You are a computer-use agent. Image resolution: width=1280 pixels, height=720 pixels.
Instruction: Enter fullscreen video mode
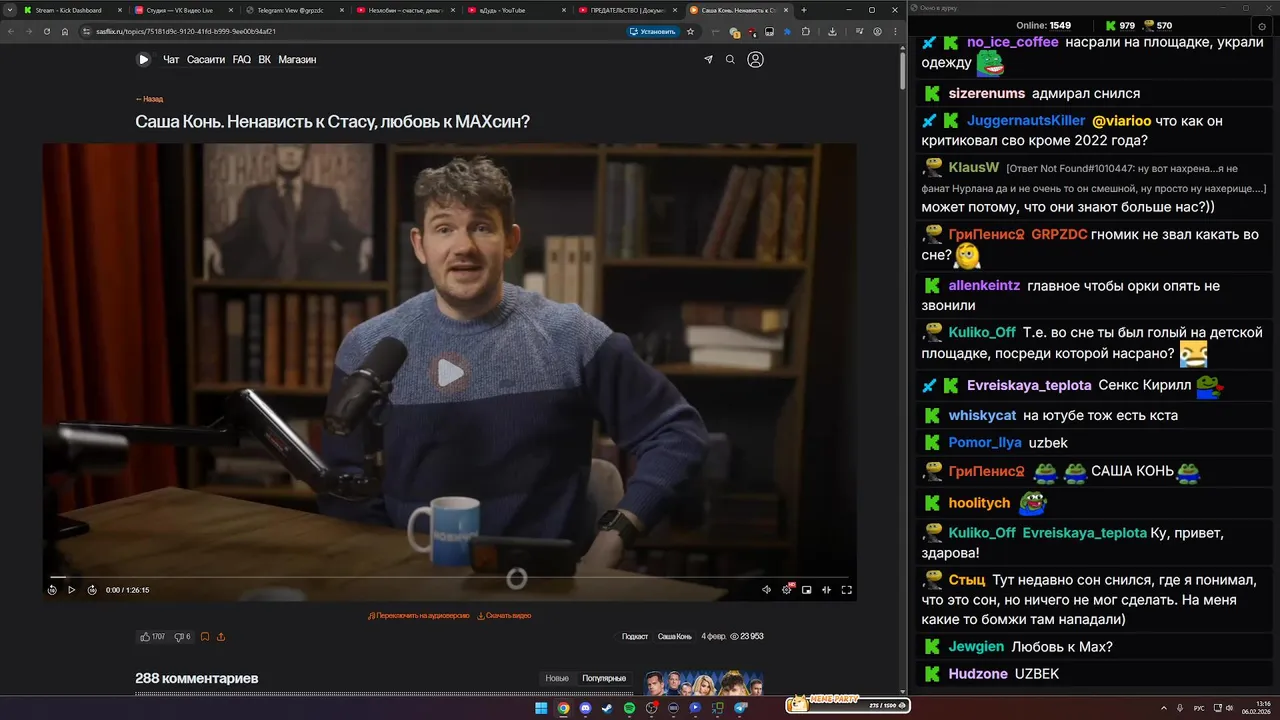(x=846, y=590)
